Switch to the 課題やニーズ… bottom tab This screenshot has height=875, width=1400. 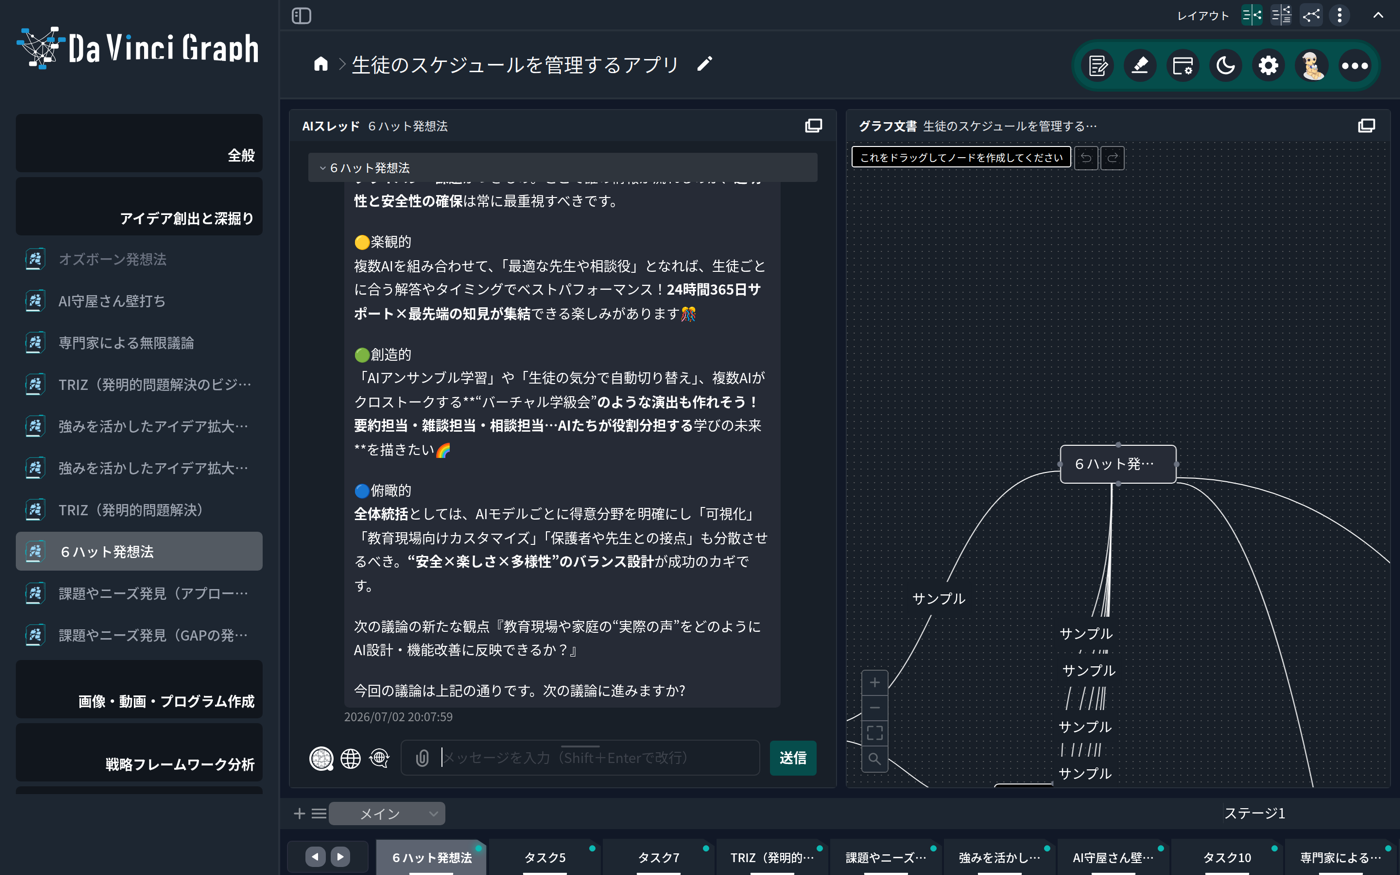(886, 858)
